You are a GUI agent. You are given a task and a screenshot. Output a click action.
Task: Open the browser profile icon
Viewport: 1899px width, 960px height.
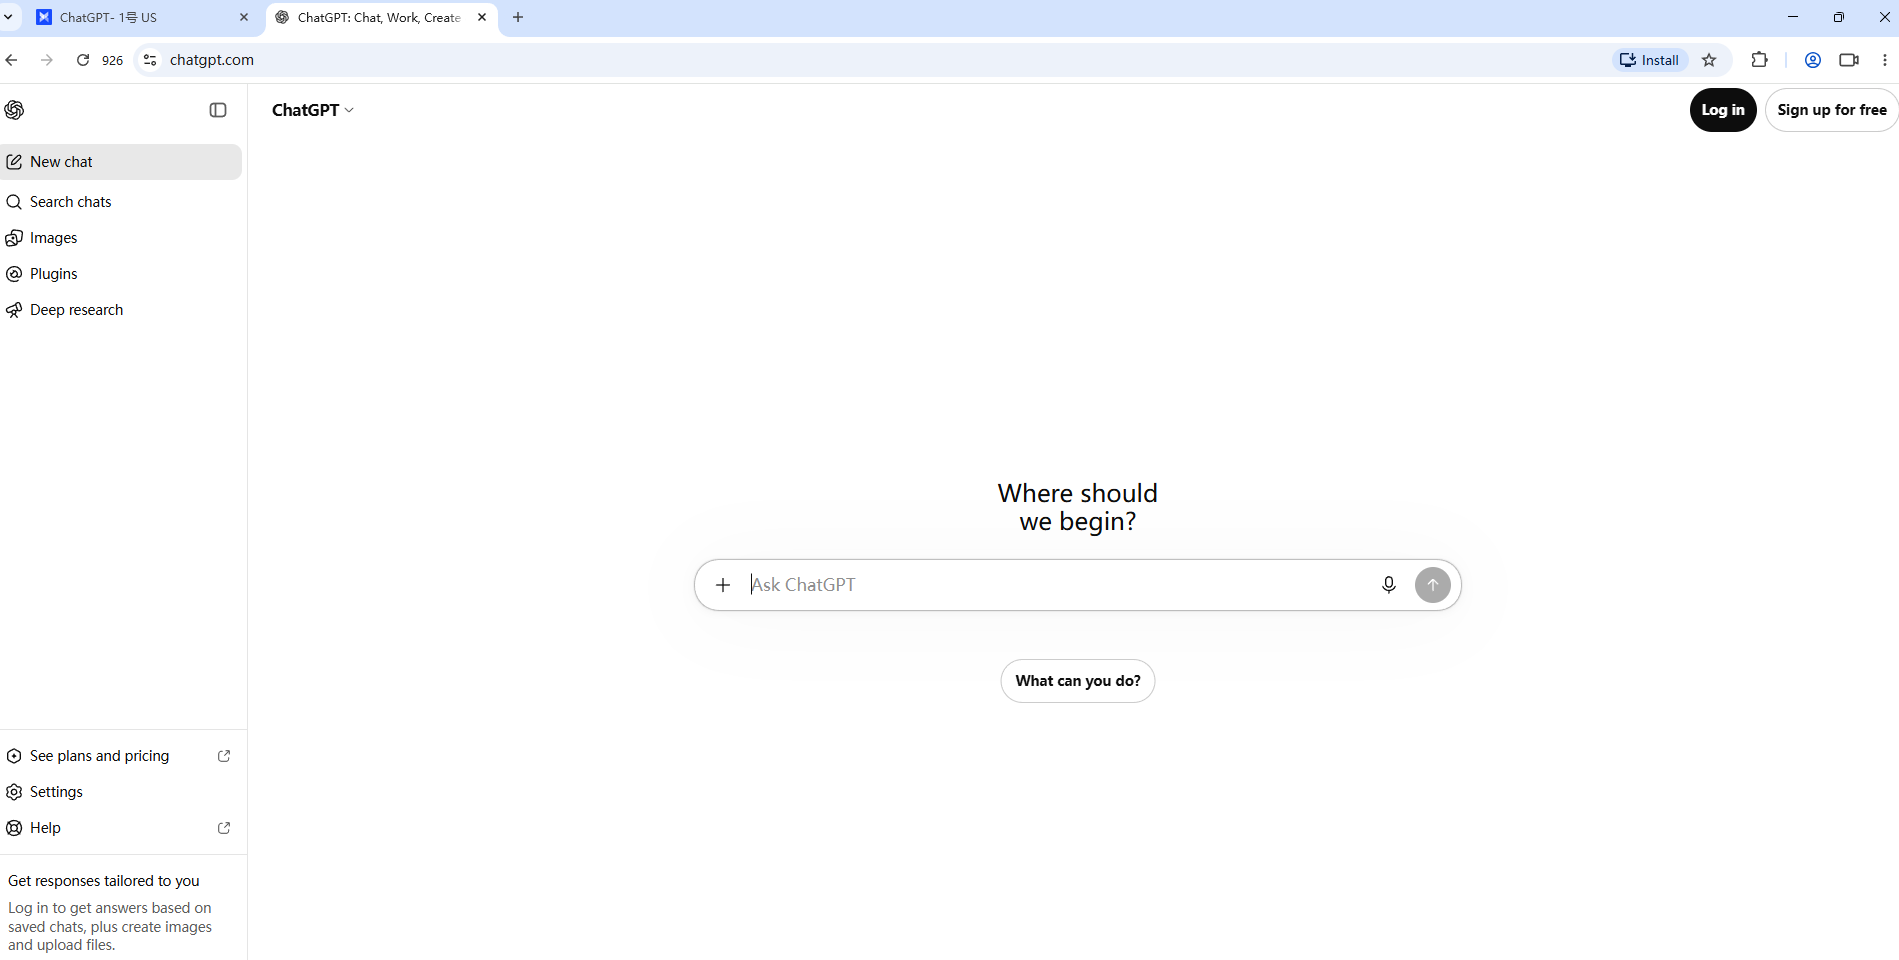(x=1813, y=60)
